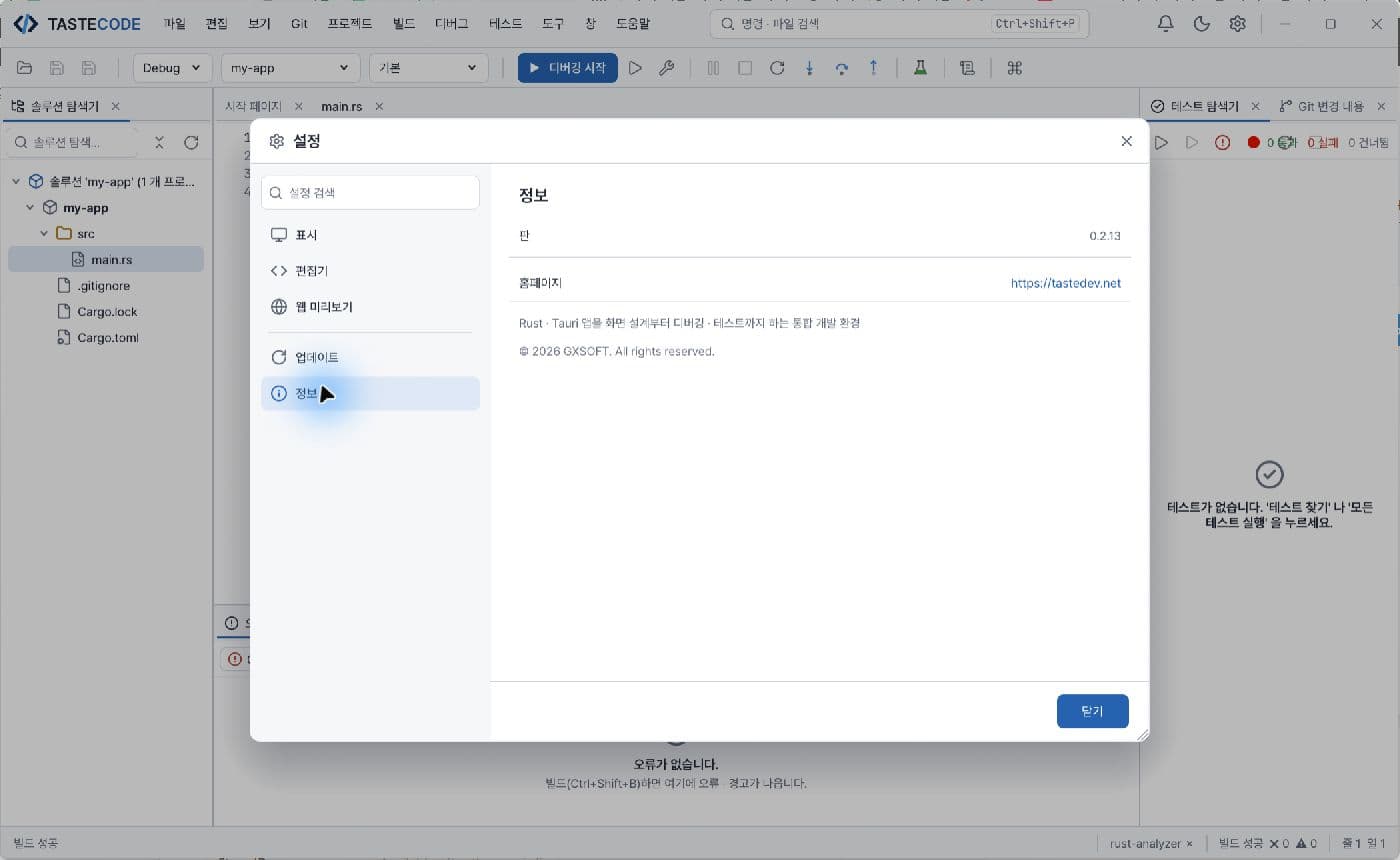Click the 닫기 button in settings dialog
Screen dimensions: 1400x860
pyautogui.click(x=1092, y=711)
